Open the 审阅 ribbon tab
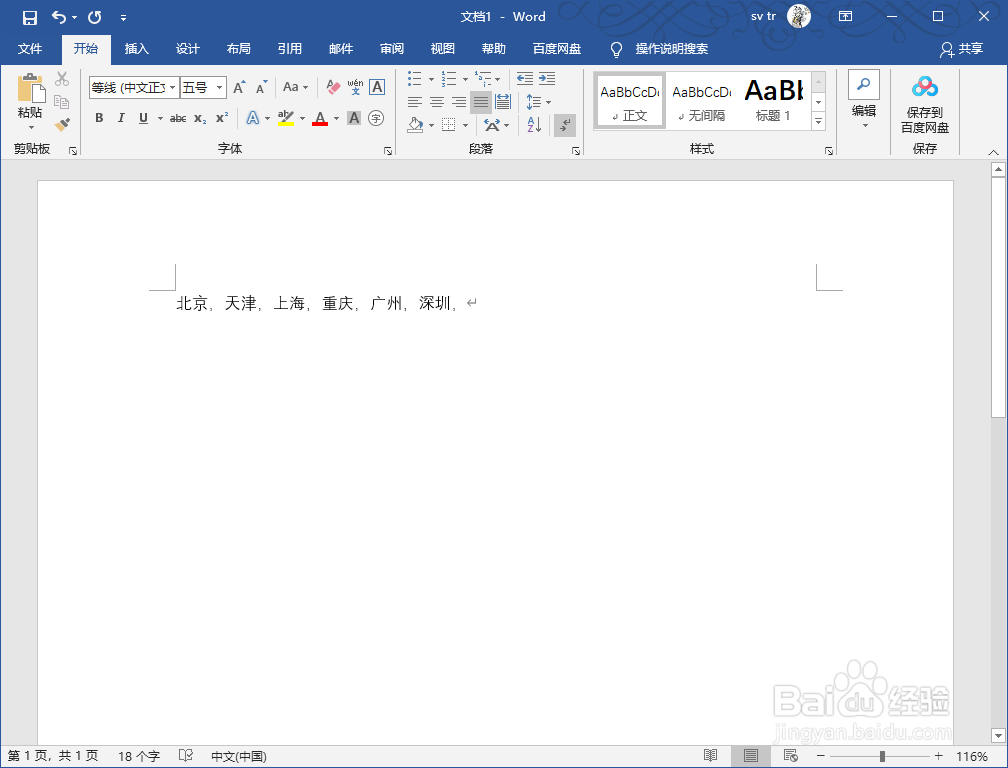Image resolution: width=1008 pixels, height=768 pixels. pos(392,49)
